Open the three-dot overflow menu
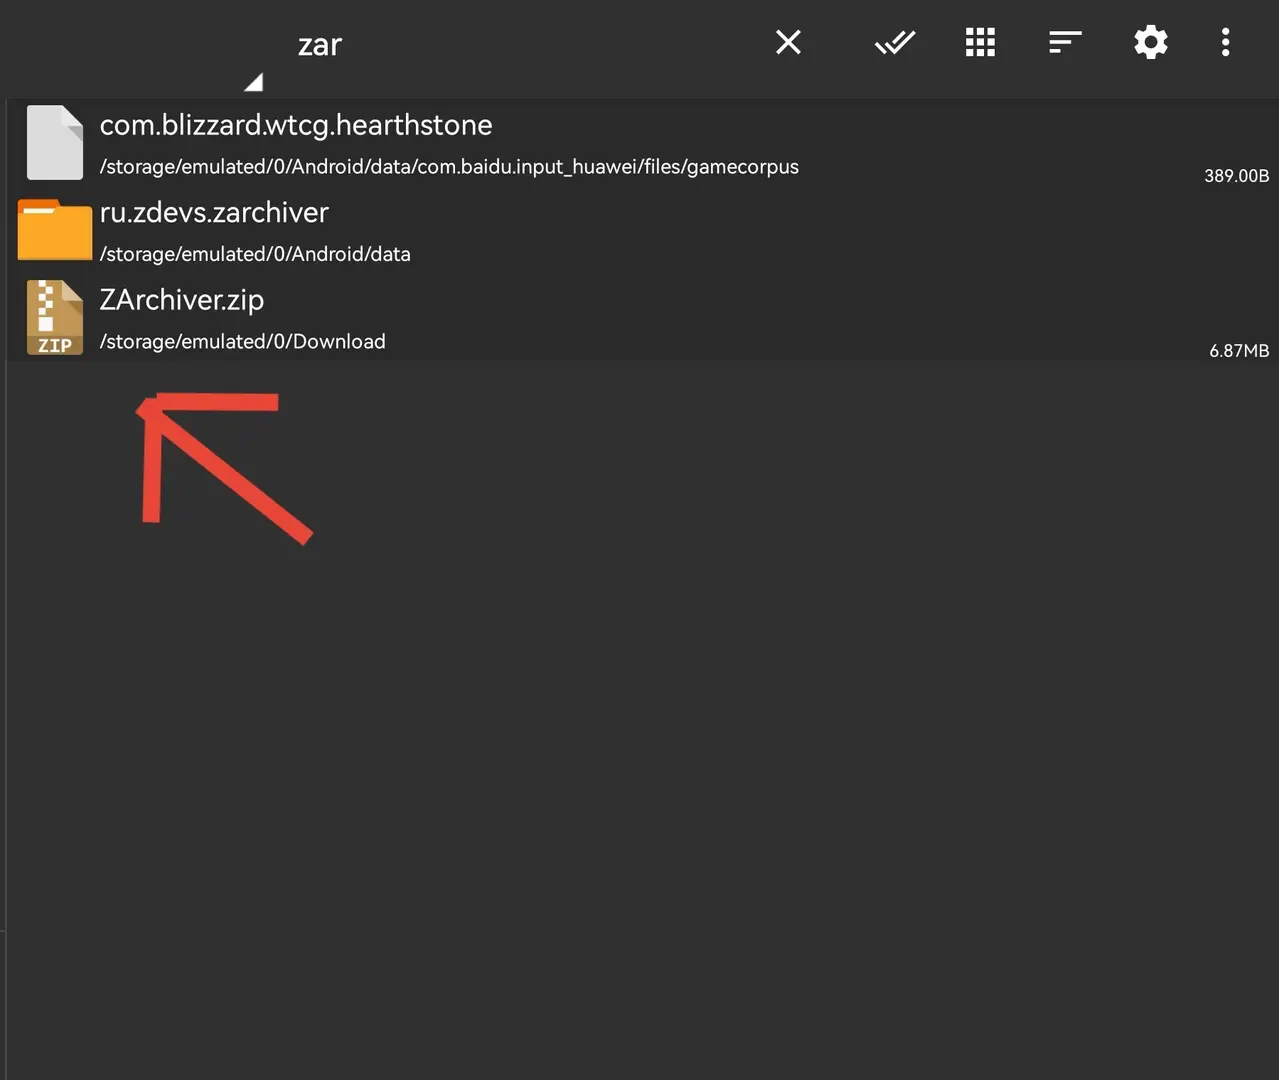The image size is (1279, 1080). (x=1225, y=42)
